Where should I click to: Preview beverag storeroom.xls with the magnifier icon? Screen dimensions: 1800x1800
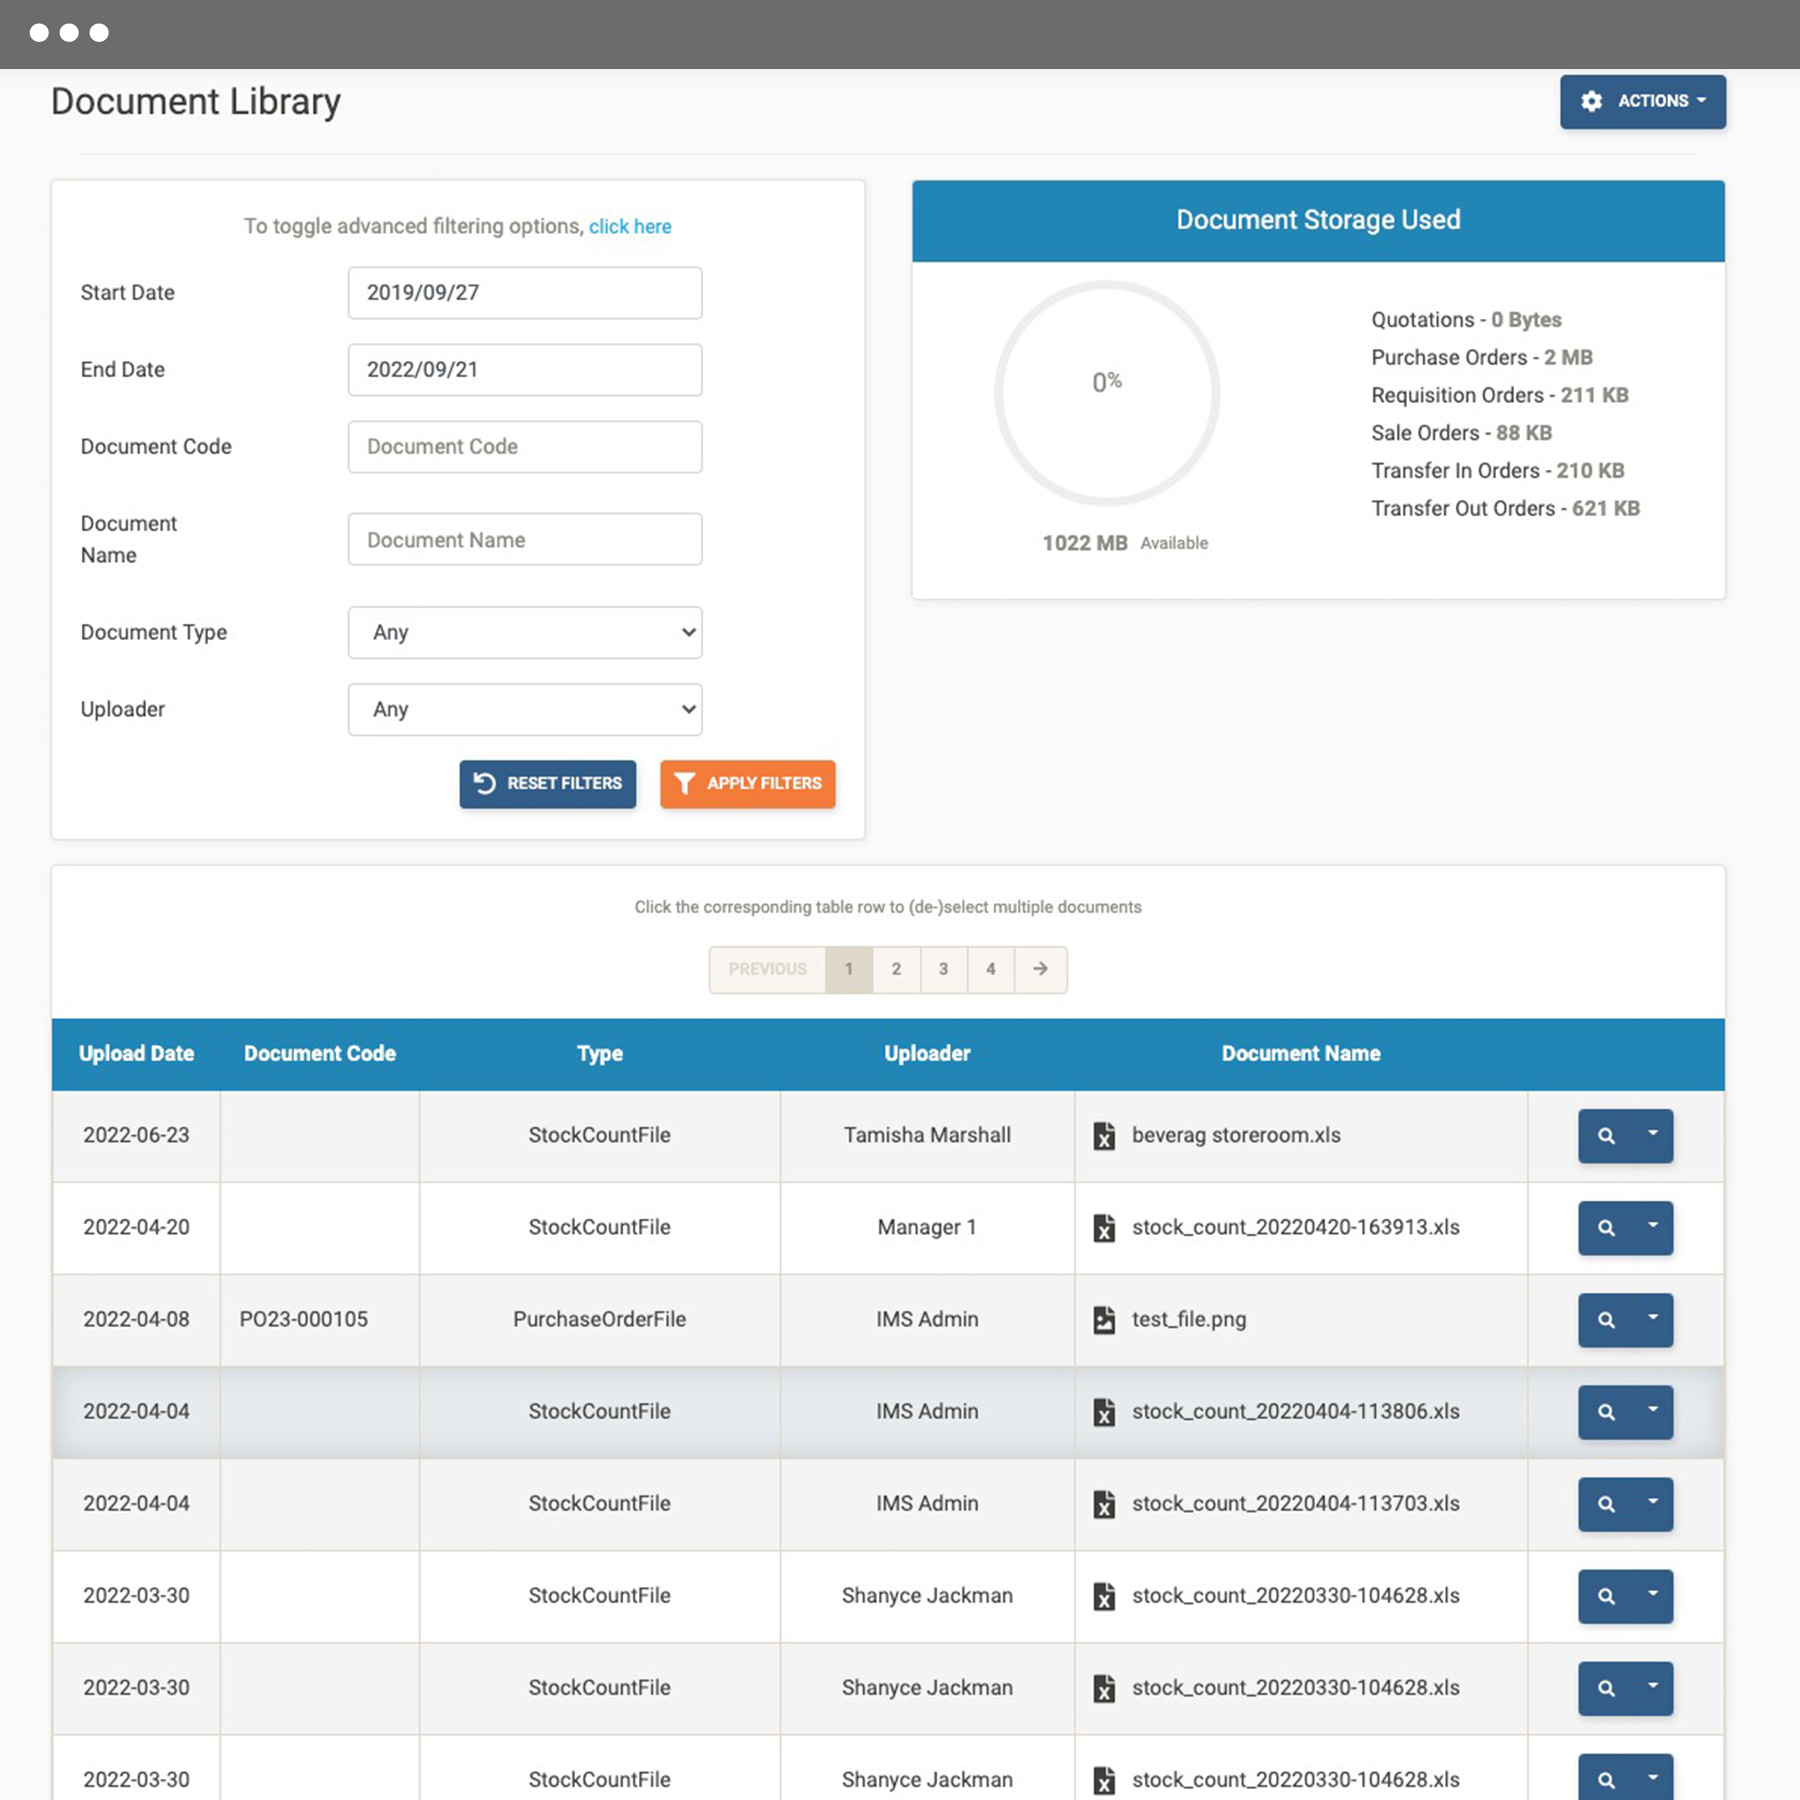(x=1607, y=1135)
